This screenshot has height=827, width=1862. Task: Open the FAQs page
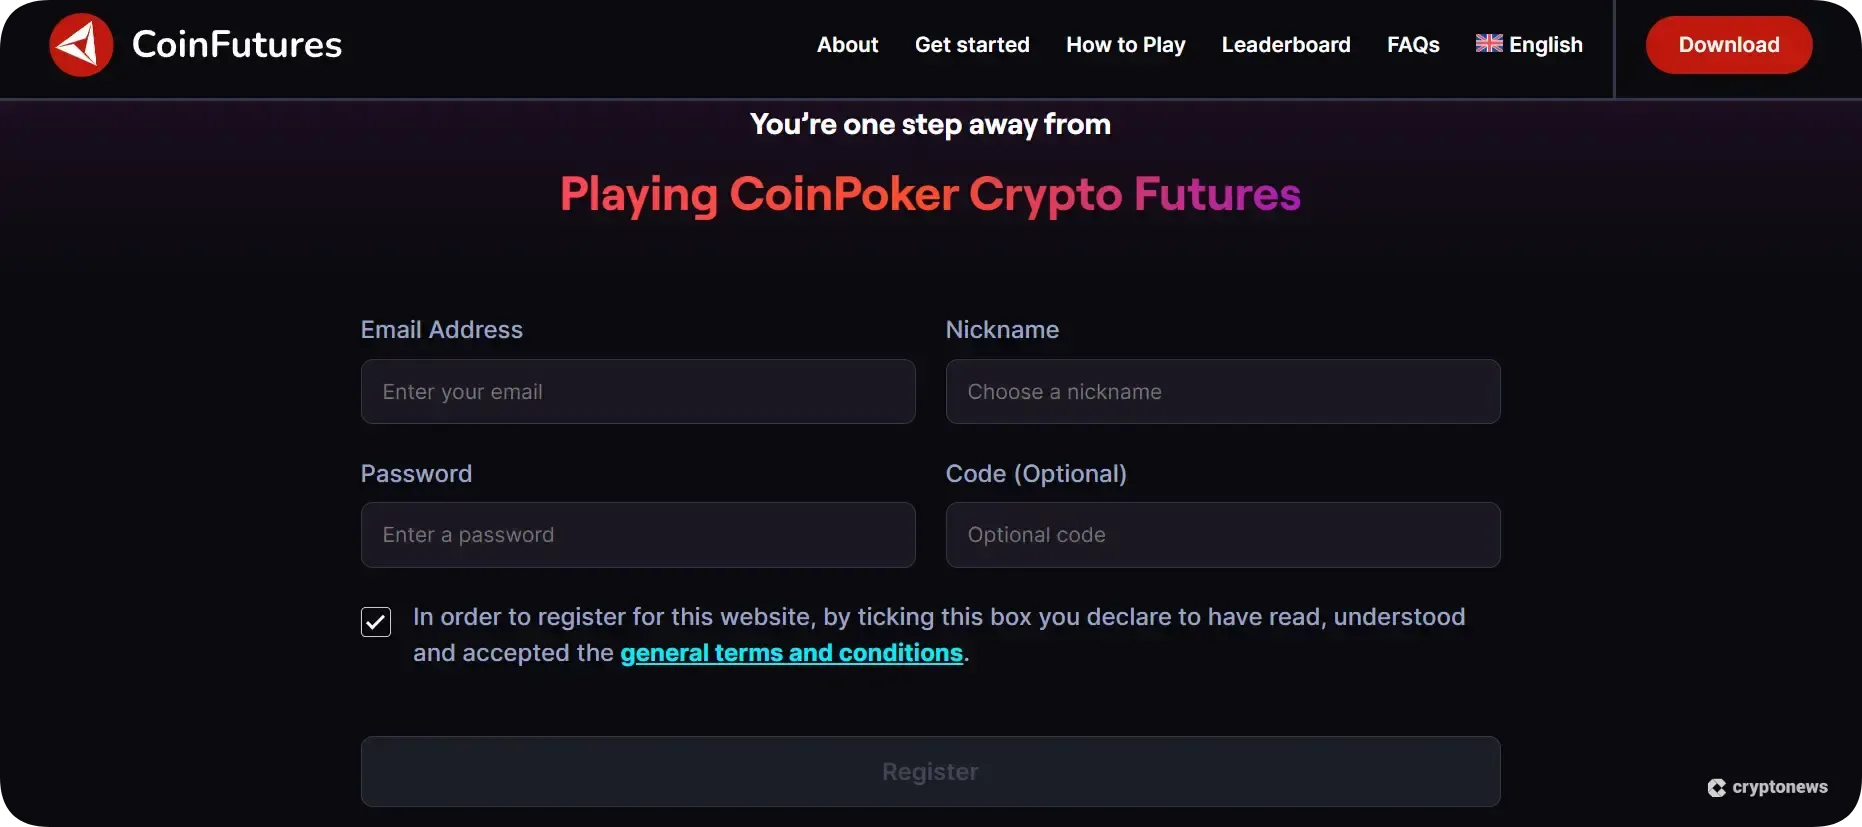click(1412, 45)
